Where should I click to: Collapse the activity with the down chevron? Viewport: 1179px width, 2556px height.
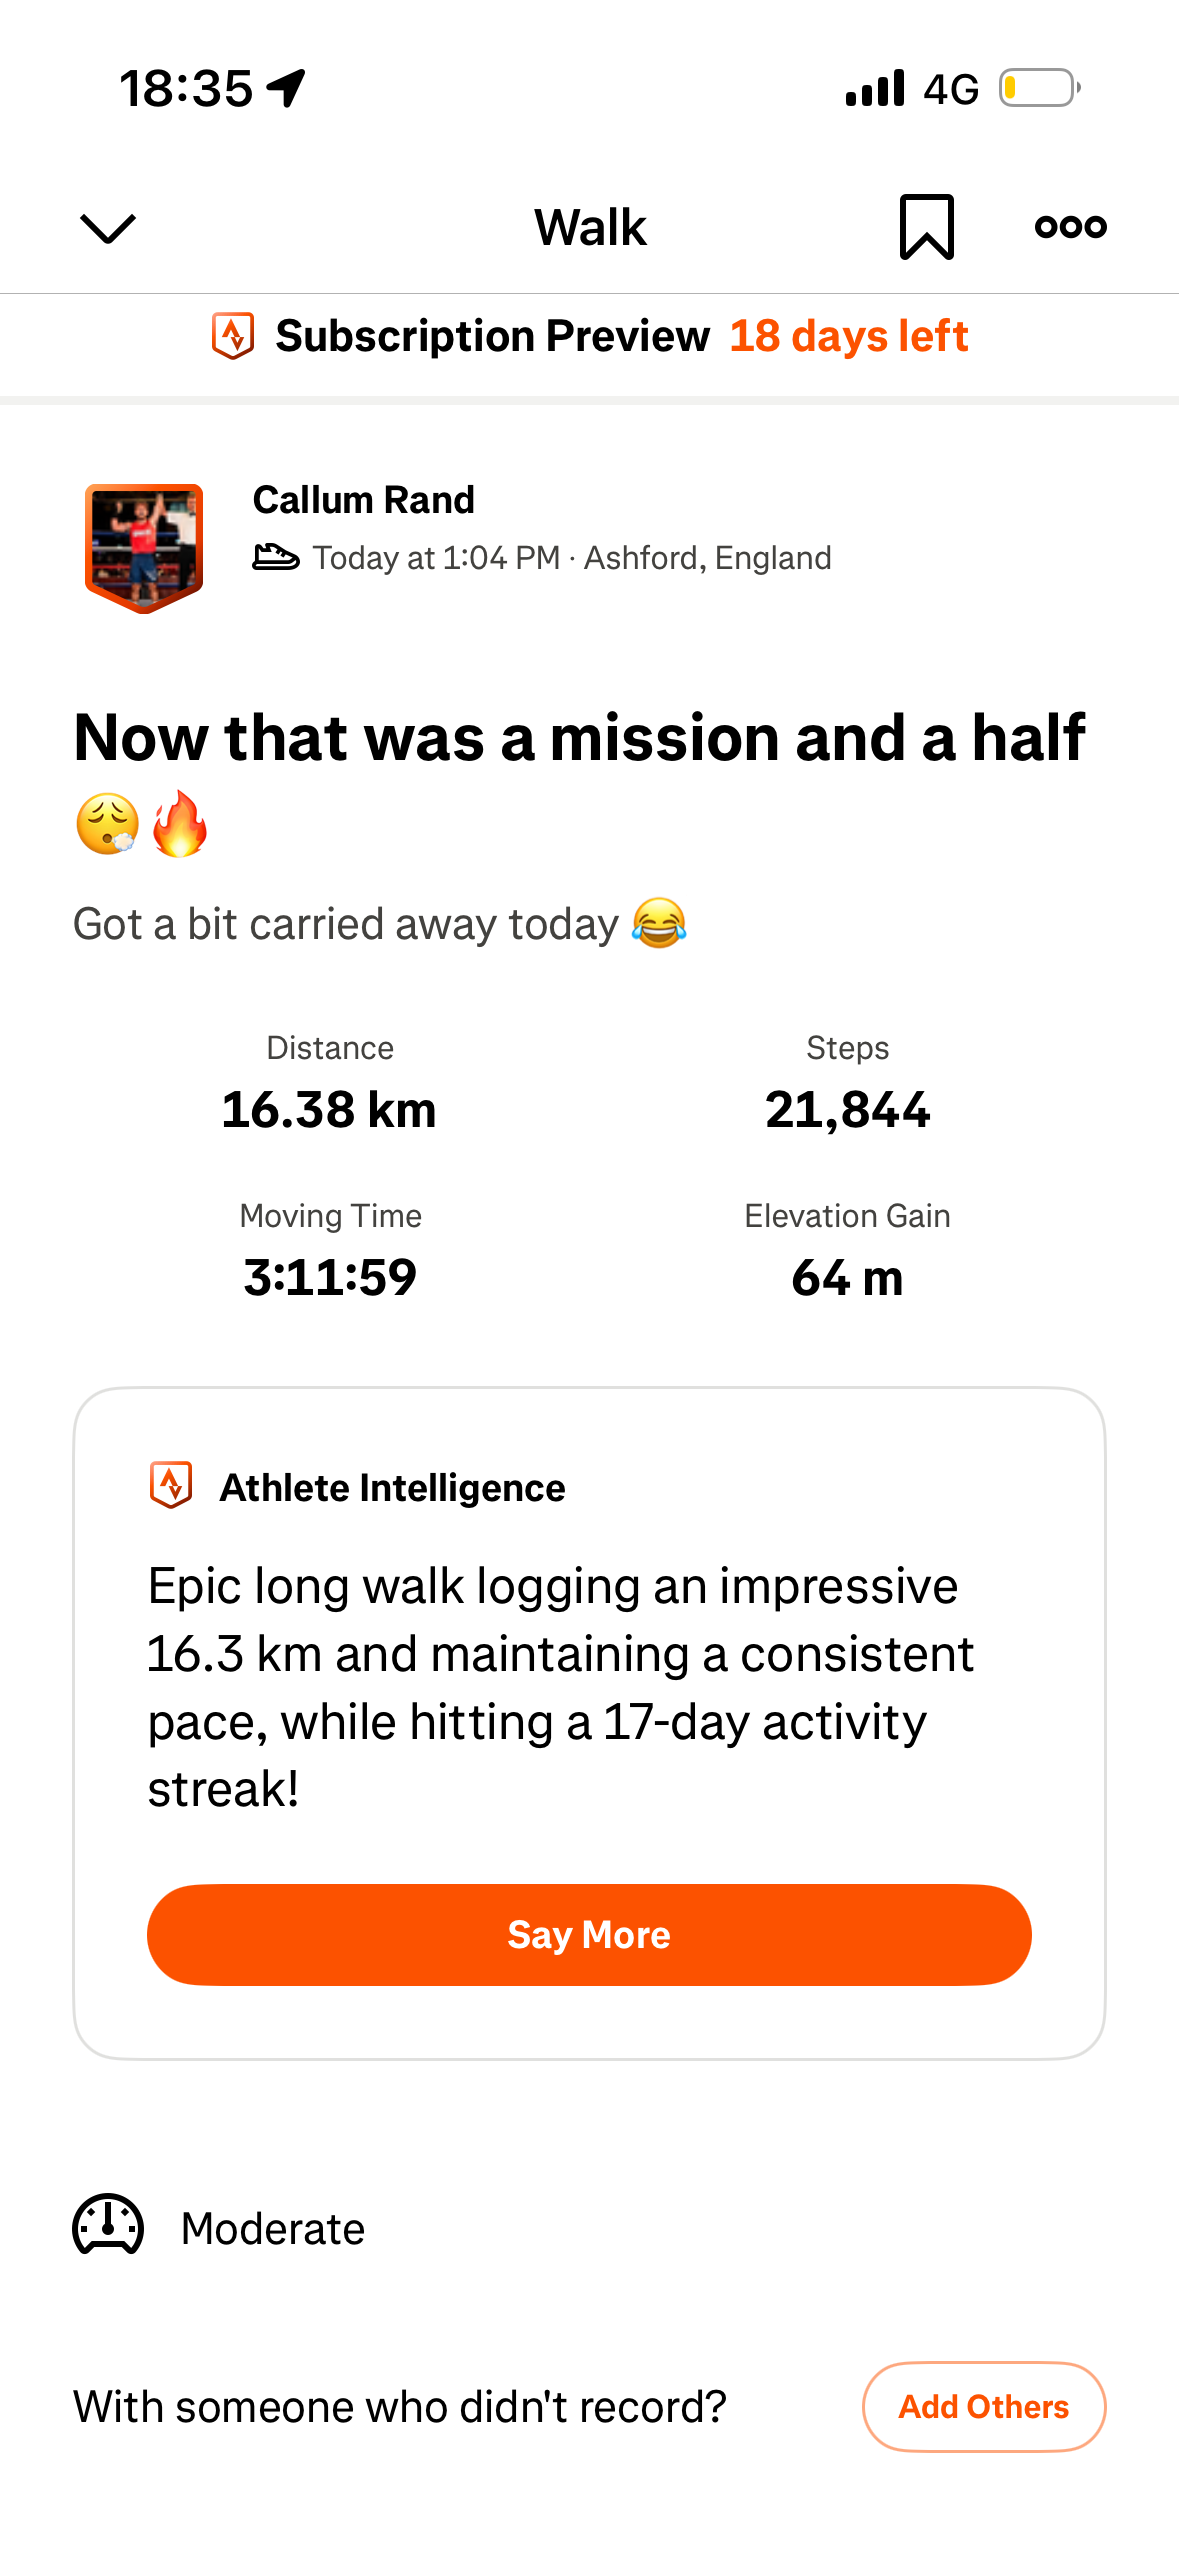tap(107, 228)
